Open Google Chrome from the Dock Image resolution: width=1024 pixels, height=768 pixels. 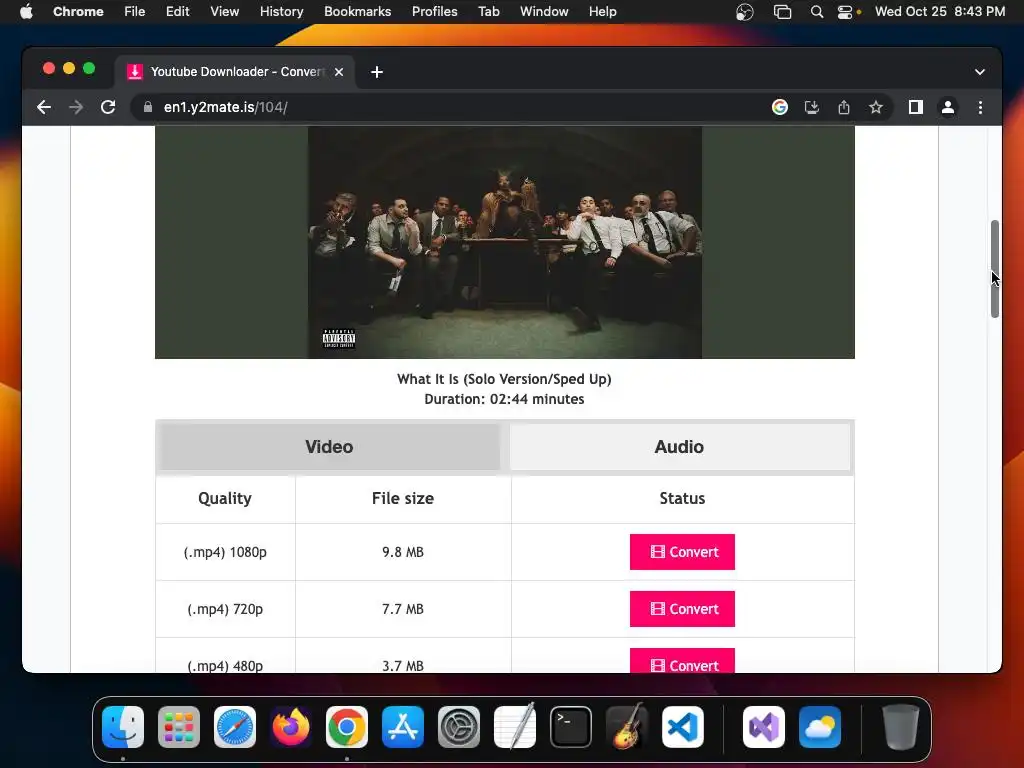point(347,727)
